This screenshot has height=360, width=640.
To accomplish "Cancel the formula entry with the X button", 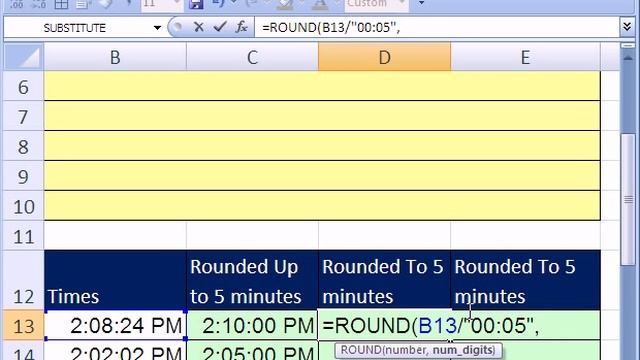I will [199, 27].
